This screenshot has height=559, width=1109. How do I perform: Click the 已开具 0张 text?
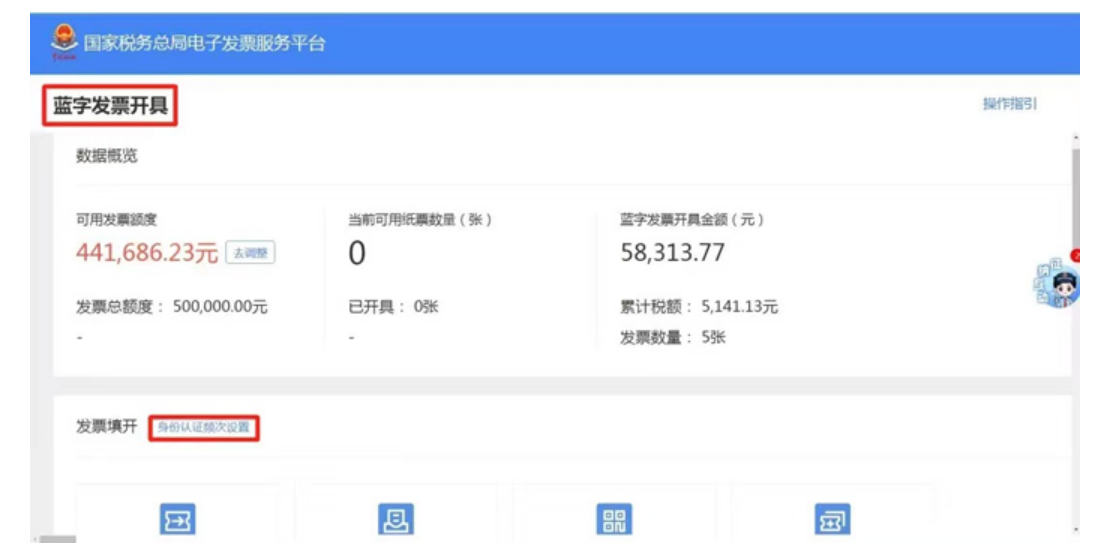click(x=393, y=307)
